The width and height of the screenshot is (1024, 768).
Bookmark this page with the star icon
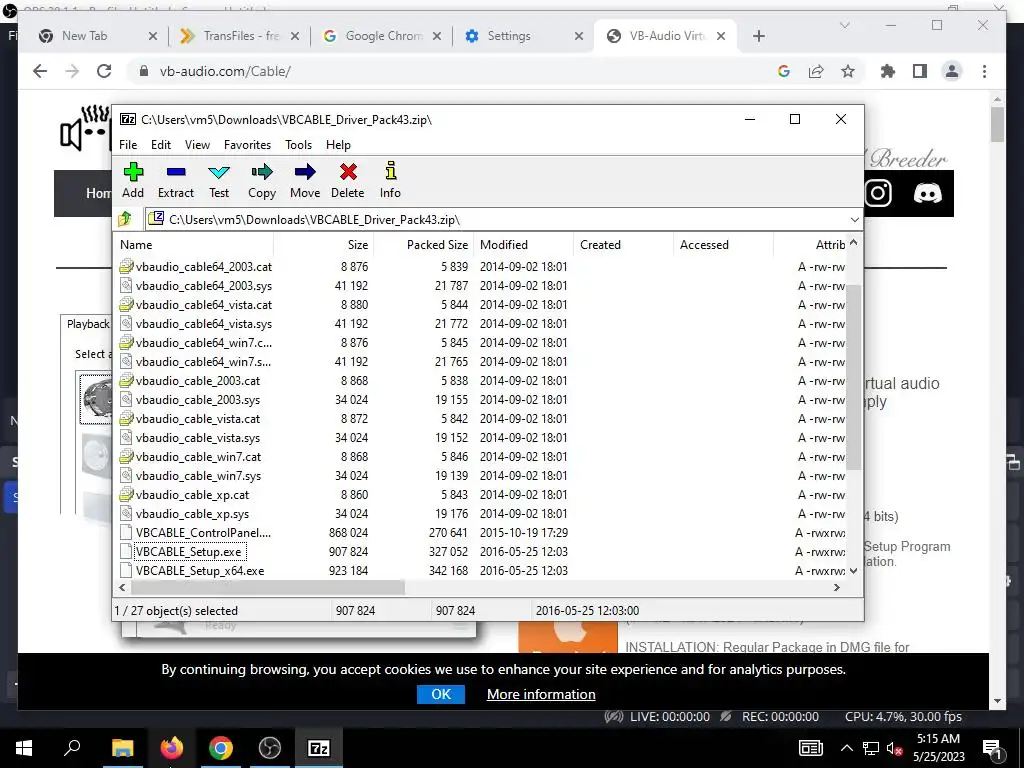[x=848, y=71]
